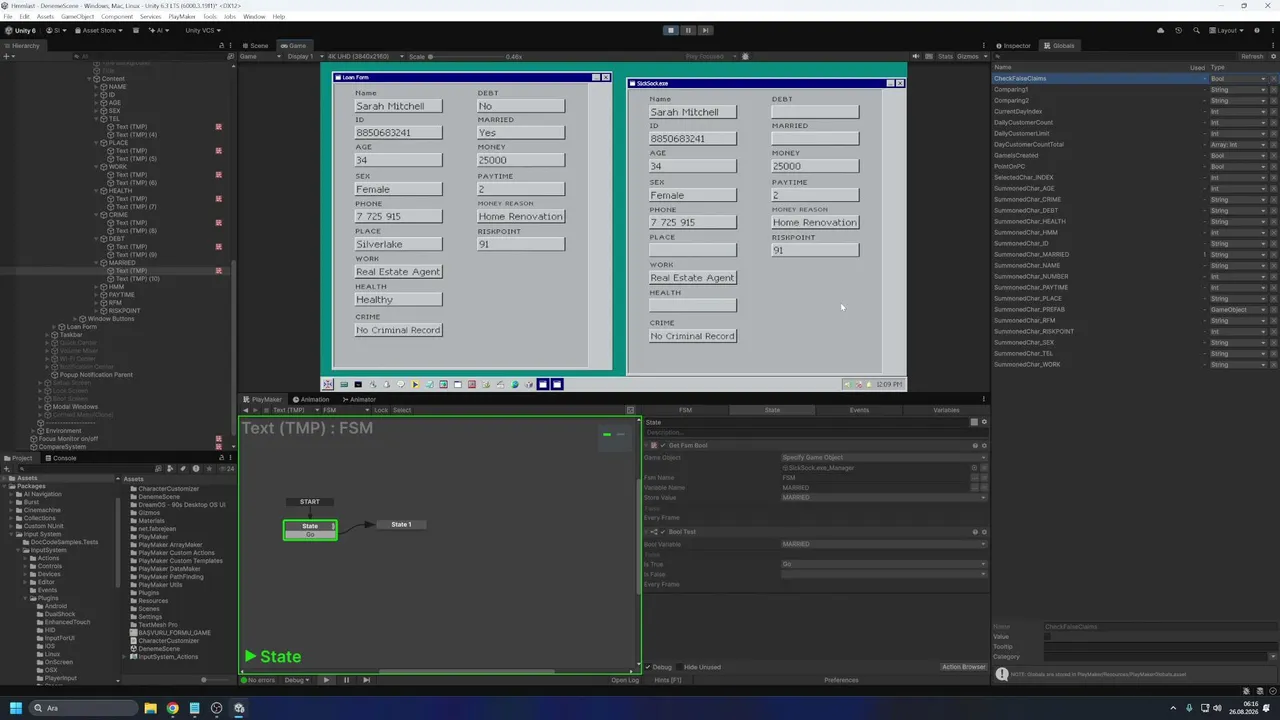Open the Component menu
1280x720 pixels.
tap(116, 17)
